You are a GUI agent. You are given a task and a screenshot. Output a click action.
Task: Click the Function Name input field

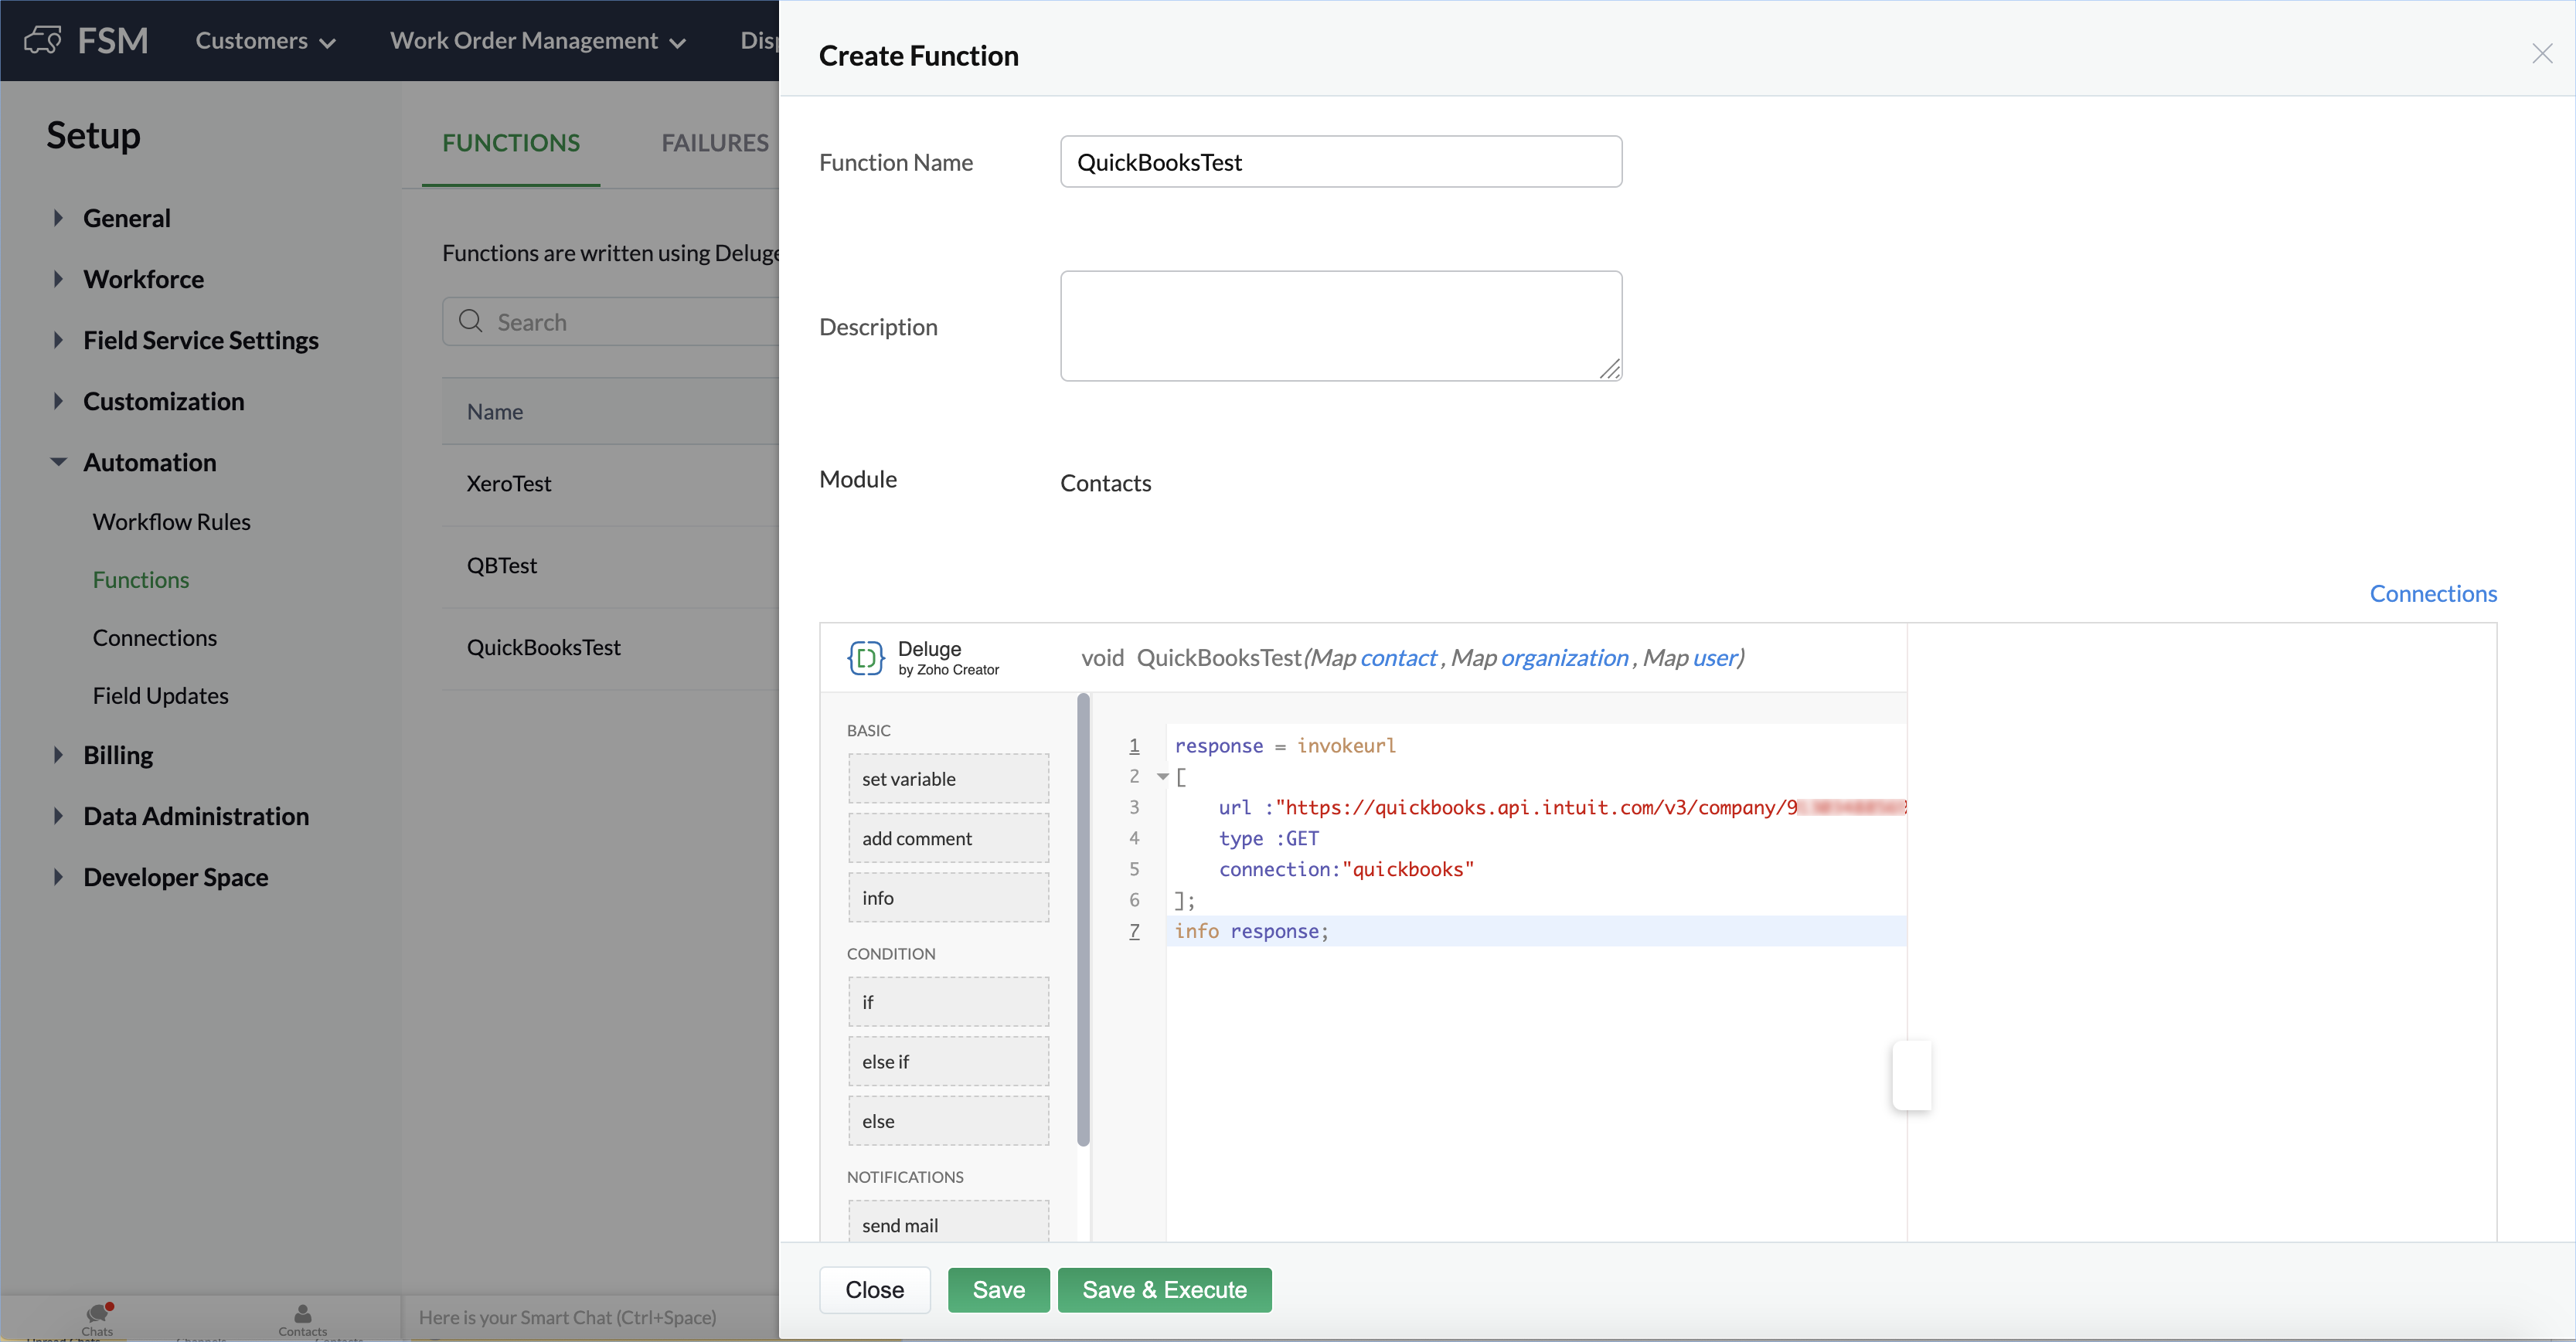point(1340,162)
